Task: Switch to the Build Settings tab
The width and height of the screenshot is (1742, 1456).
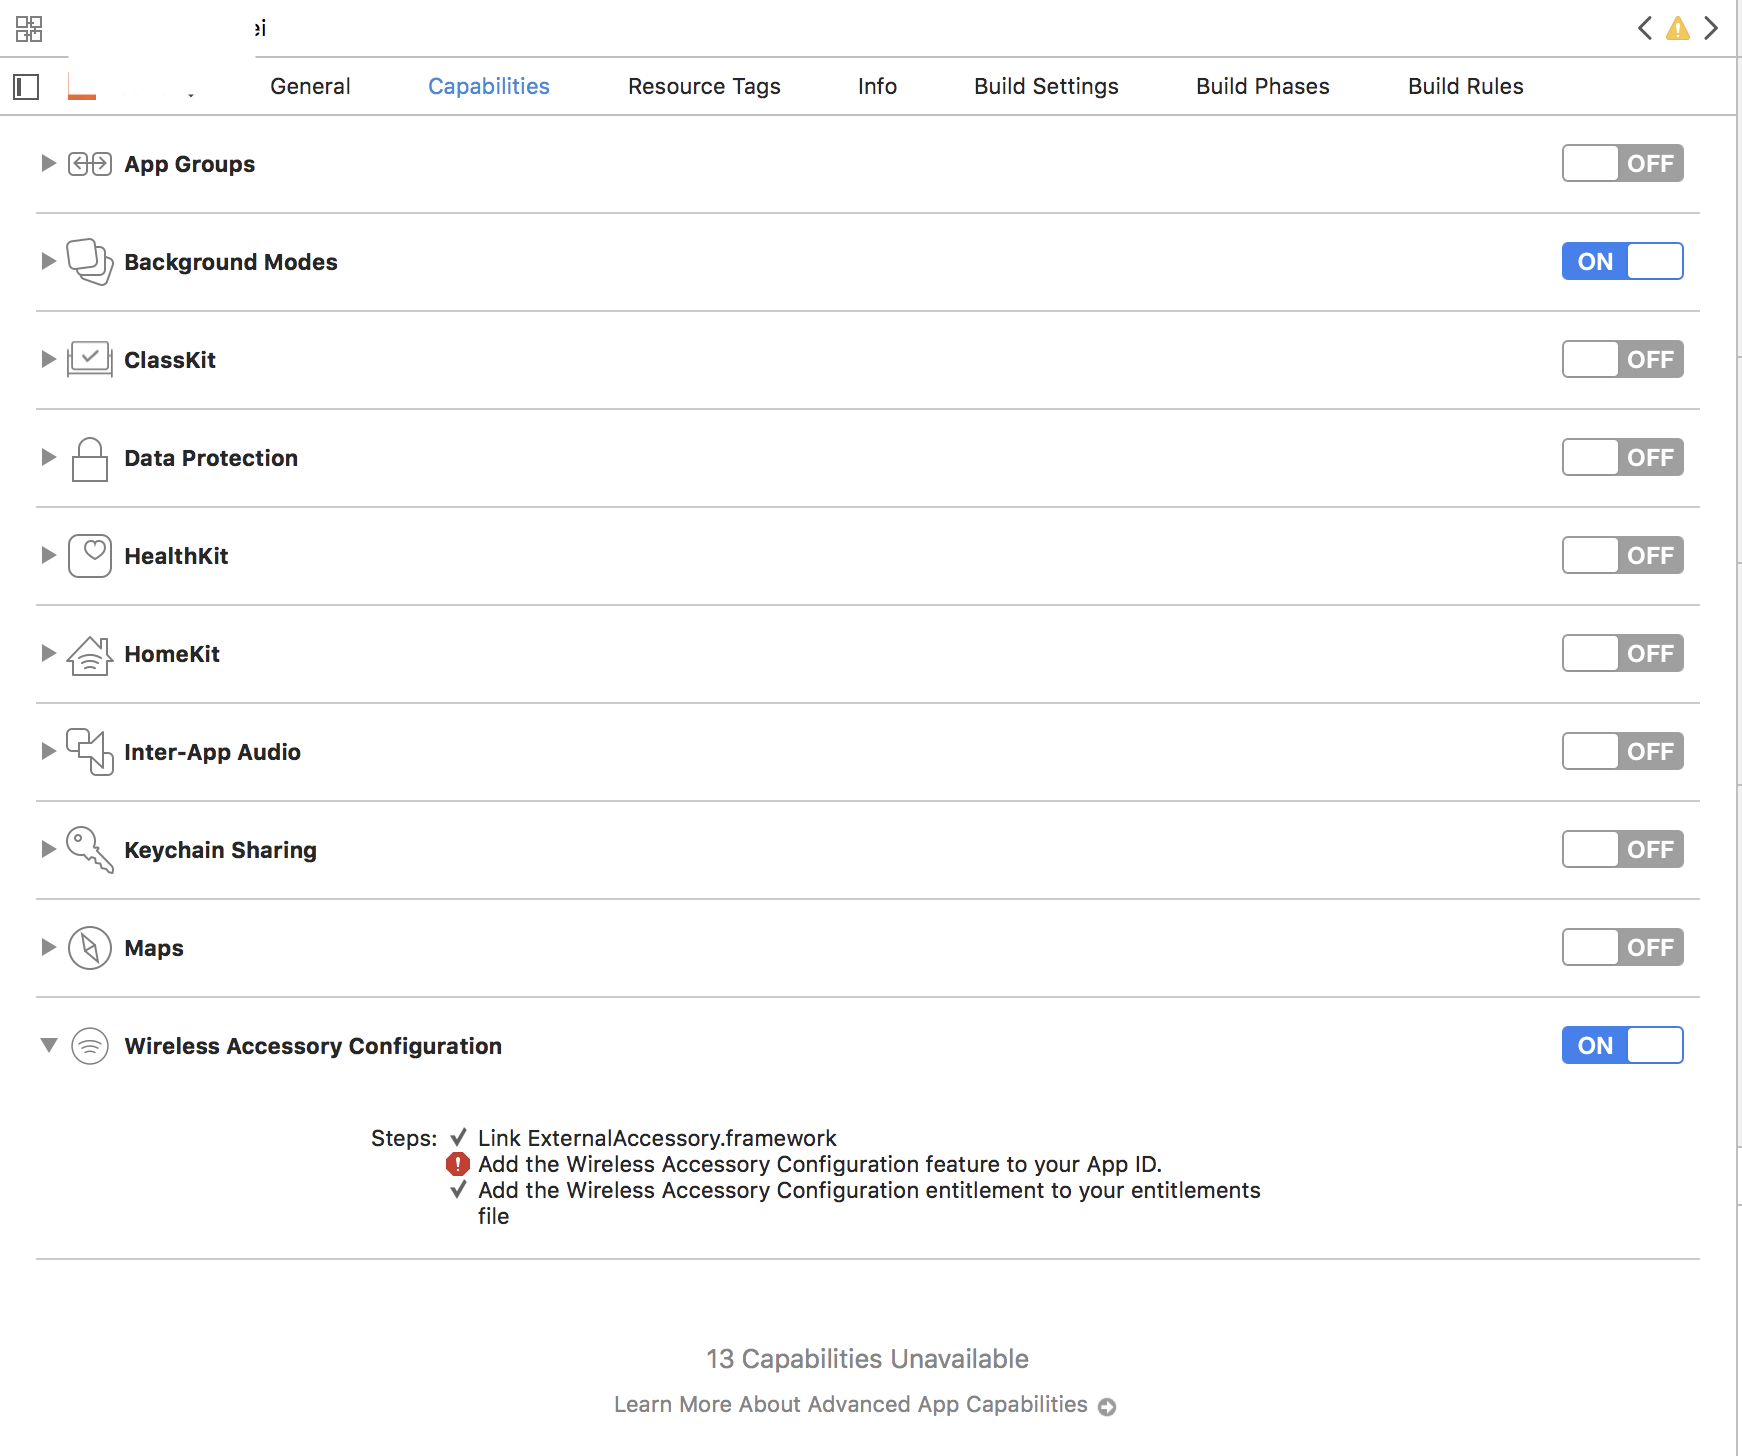Action: 1045,87
